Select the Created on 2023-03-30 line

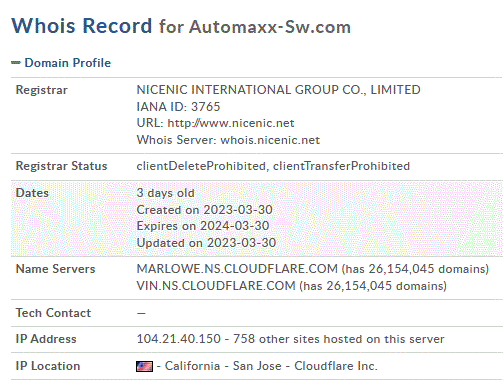pyautogui.click(x=204, y=210)
